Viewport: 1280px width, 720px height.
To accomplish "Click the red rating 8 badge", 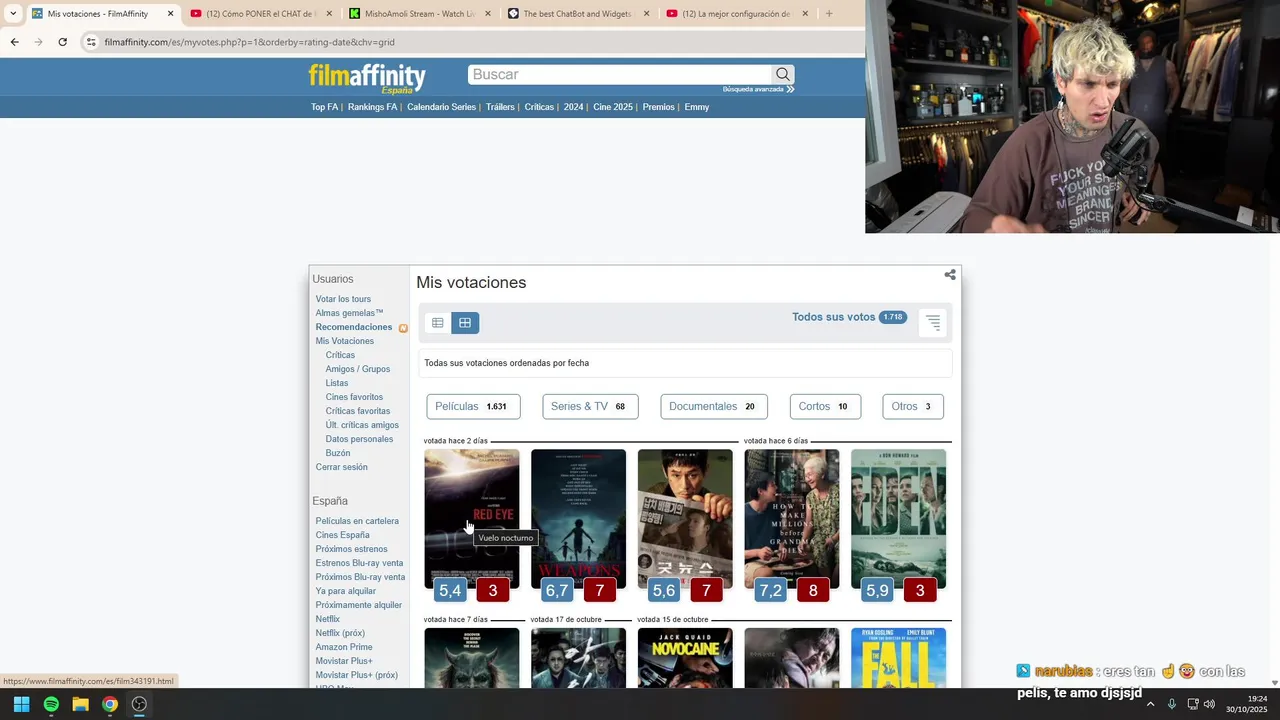I will [813, 590].
